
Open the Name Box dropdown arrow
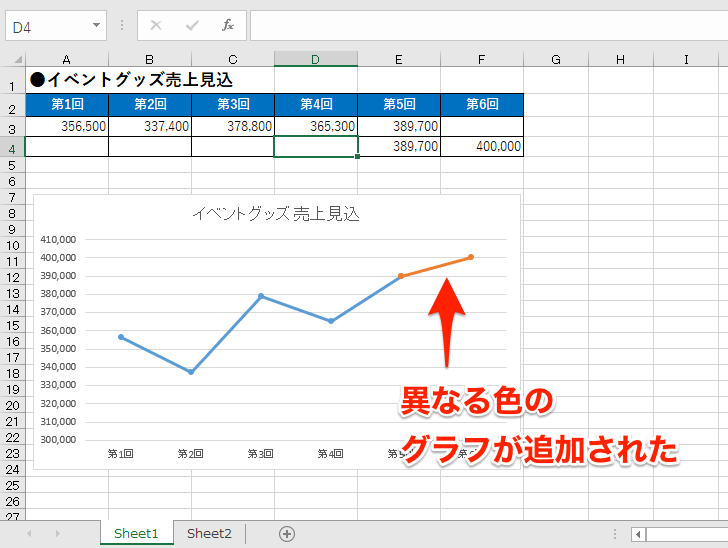(96, 25)
